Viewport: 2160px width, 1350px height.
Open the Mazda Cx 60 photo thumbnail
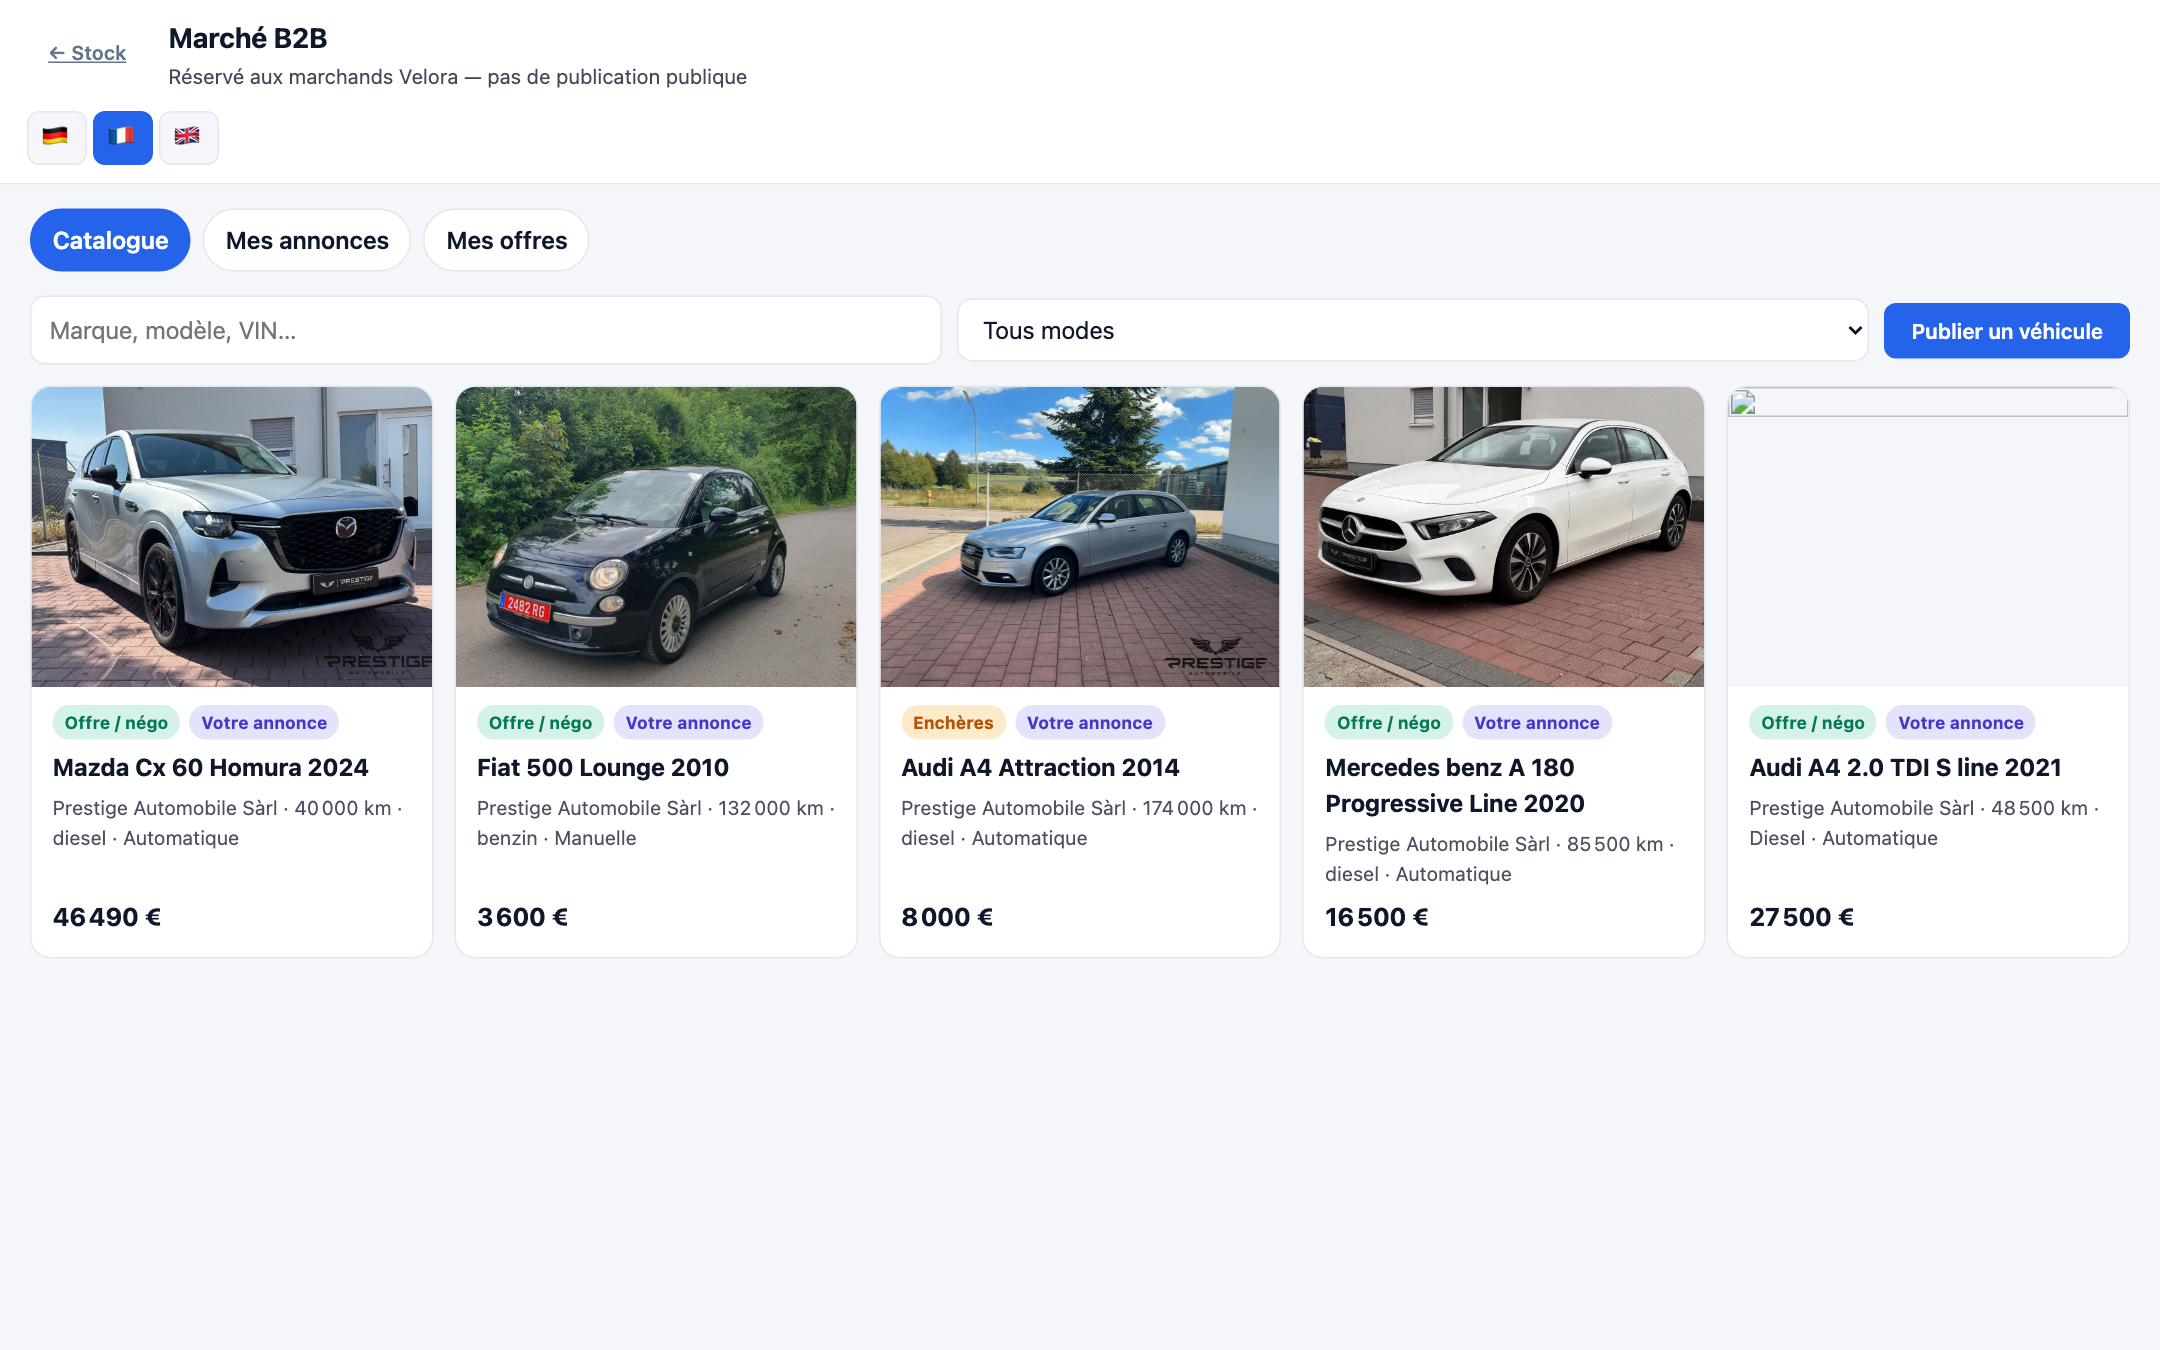(x=232, y=537)
